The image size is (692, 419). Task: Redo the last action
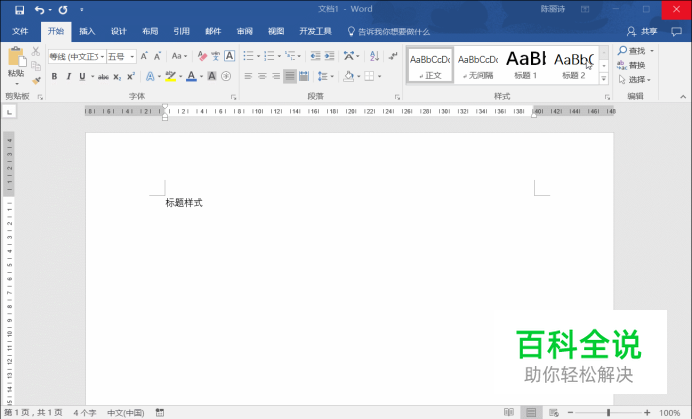(x=63, y=9)
